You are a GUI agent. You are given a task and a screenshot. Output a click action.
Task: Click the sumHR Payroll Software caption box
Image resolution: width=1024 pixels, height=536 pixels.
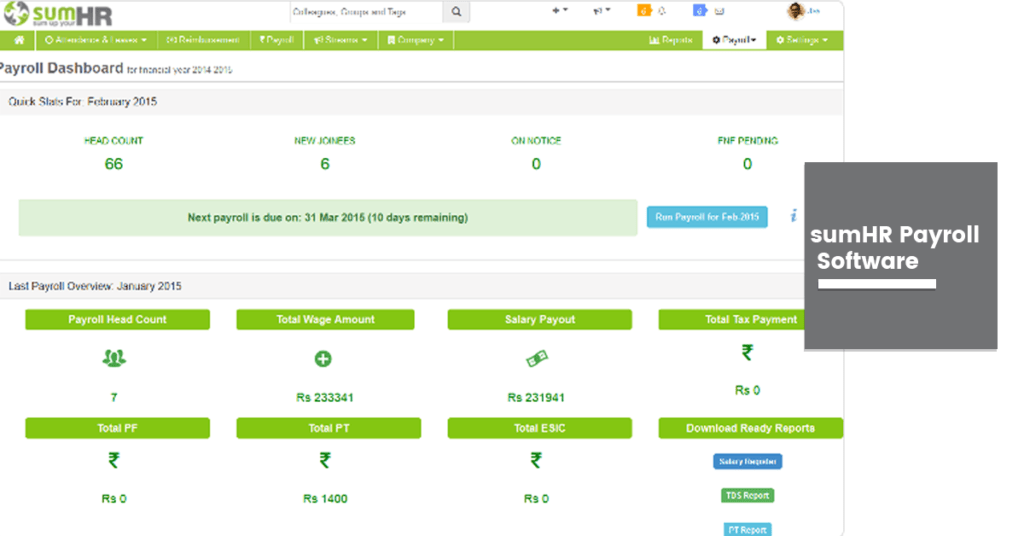pyautogui.click(x=901, y=256)
